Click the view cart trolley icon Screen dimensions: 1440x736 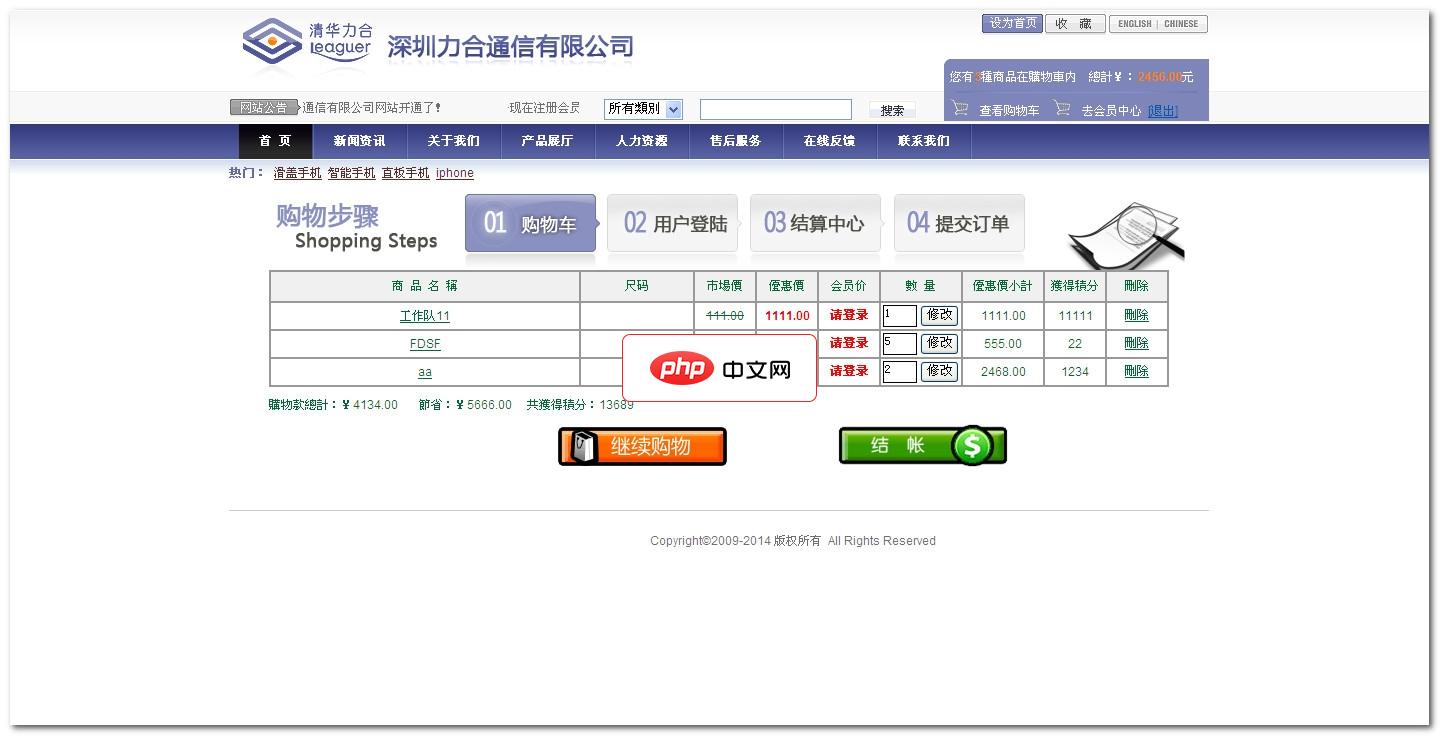[x=961, y=110]
